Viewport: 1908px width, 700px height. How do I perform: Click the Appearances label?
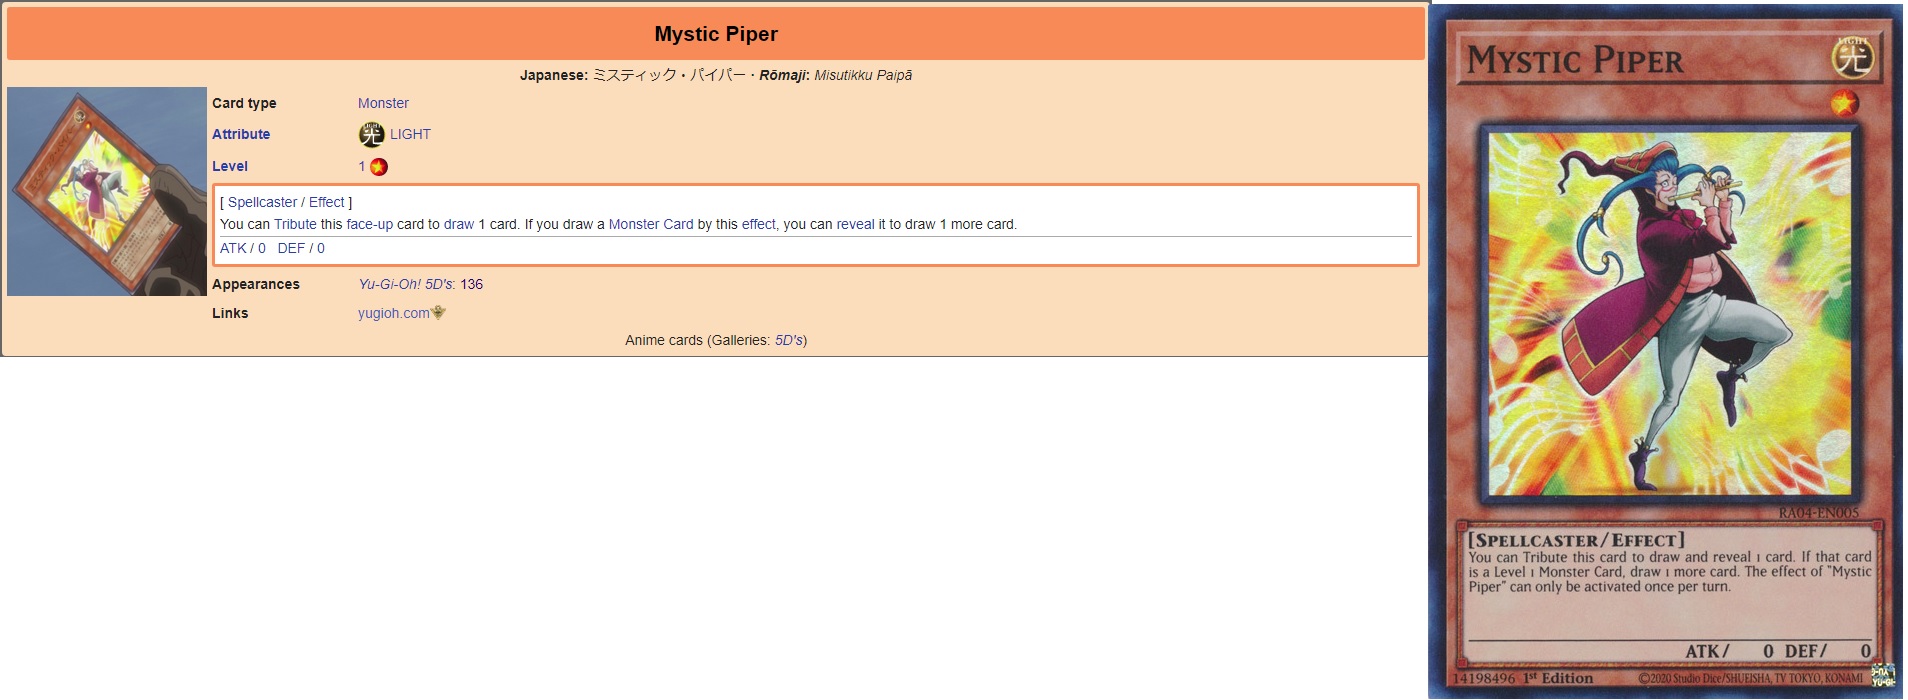256,284
